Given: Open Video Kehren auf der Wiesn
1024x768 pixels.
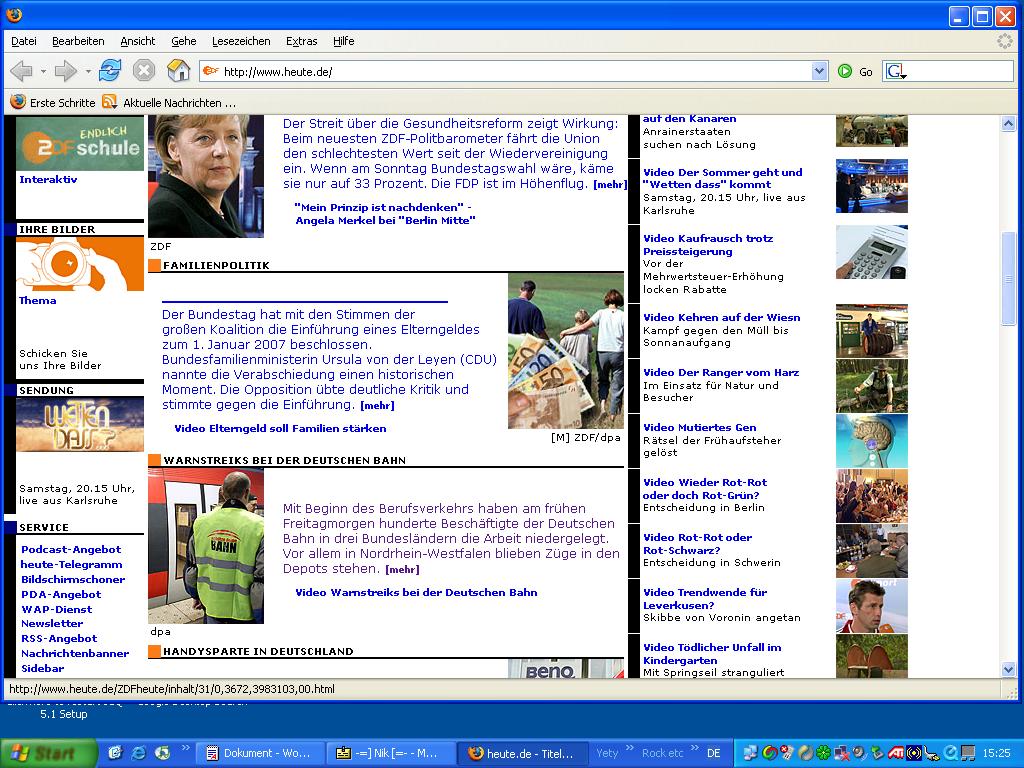Looking at the screenshot, I should 722,318.
